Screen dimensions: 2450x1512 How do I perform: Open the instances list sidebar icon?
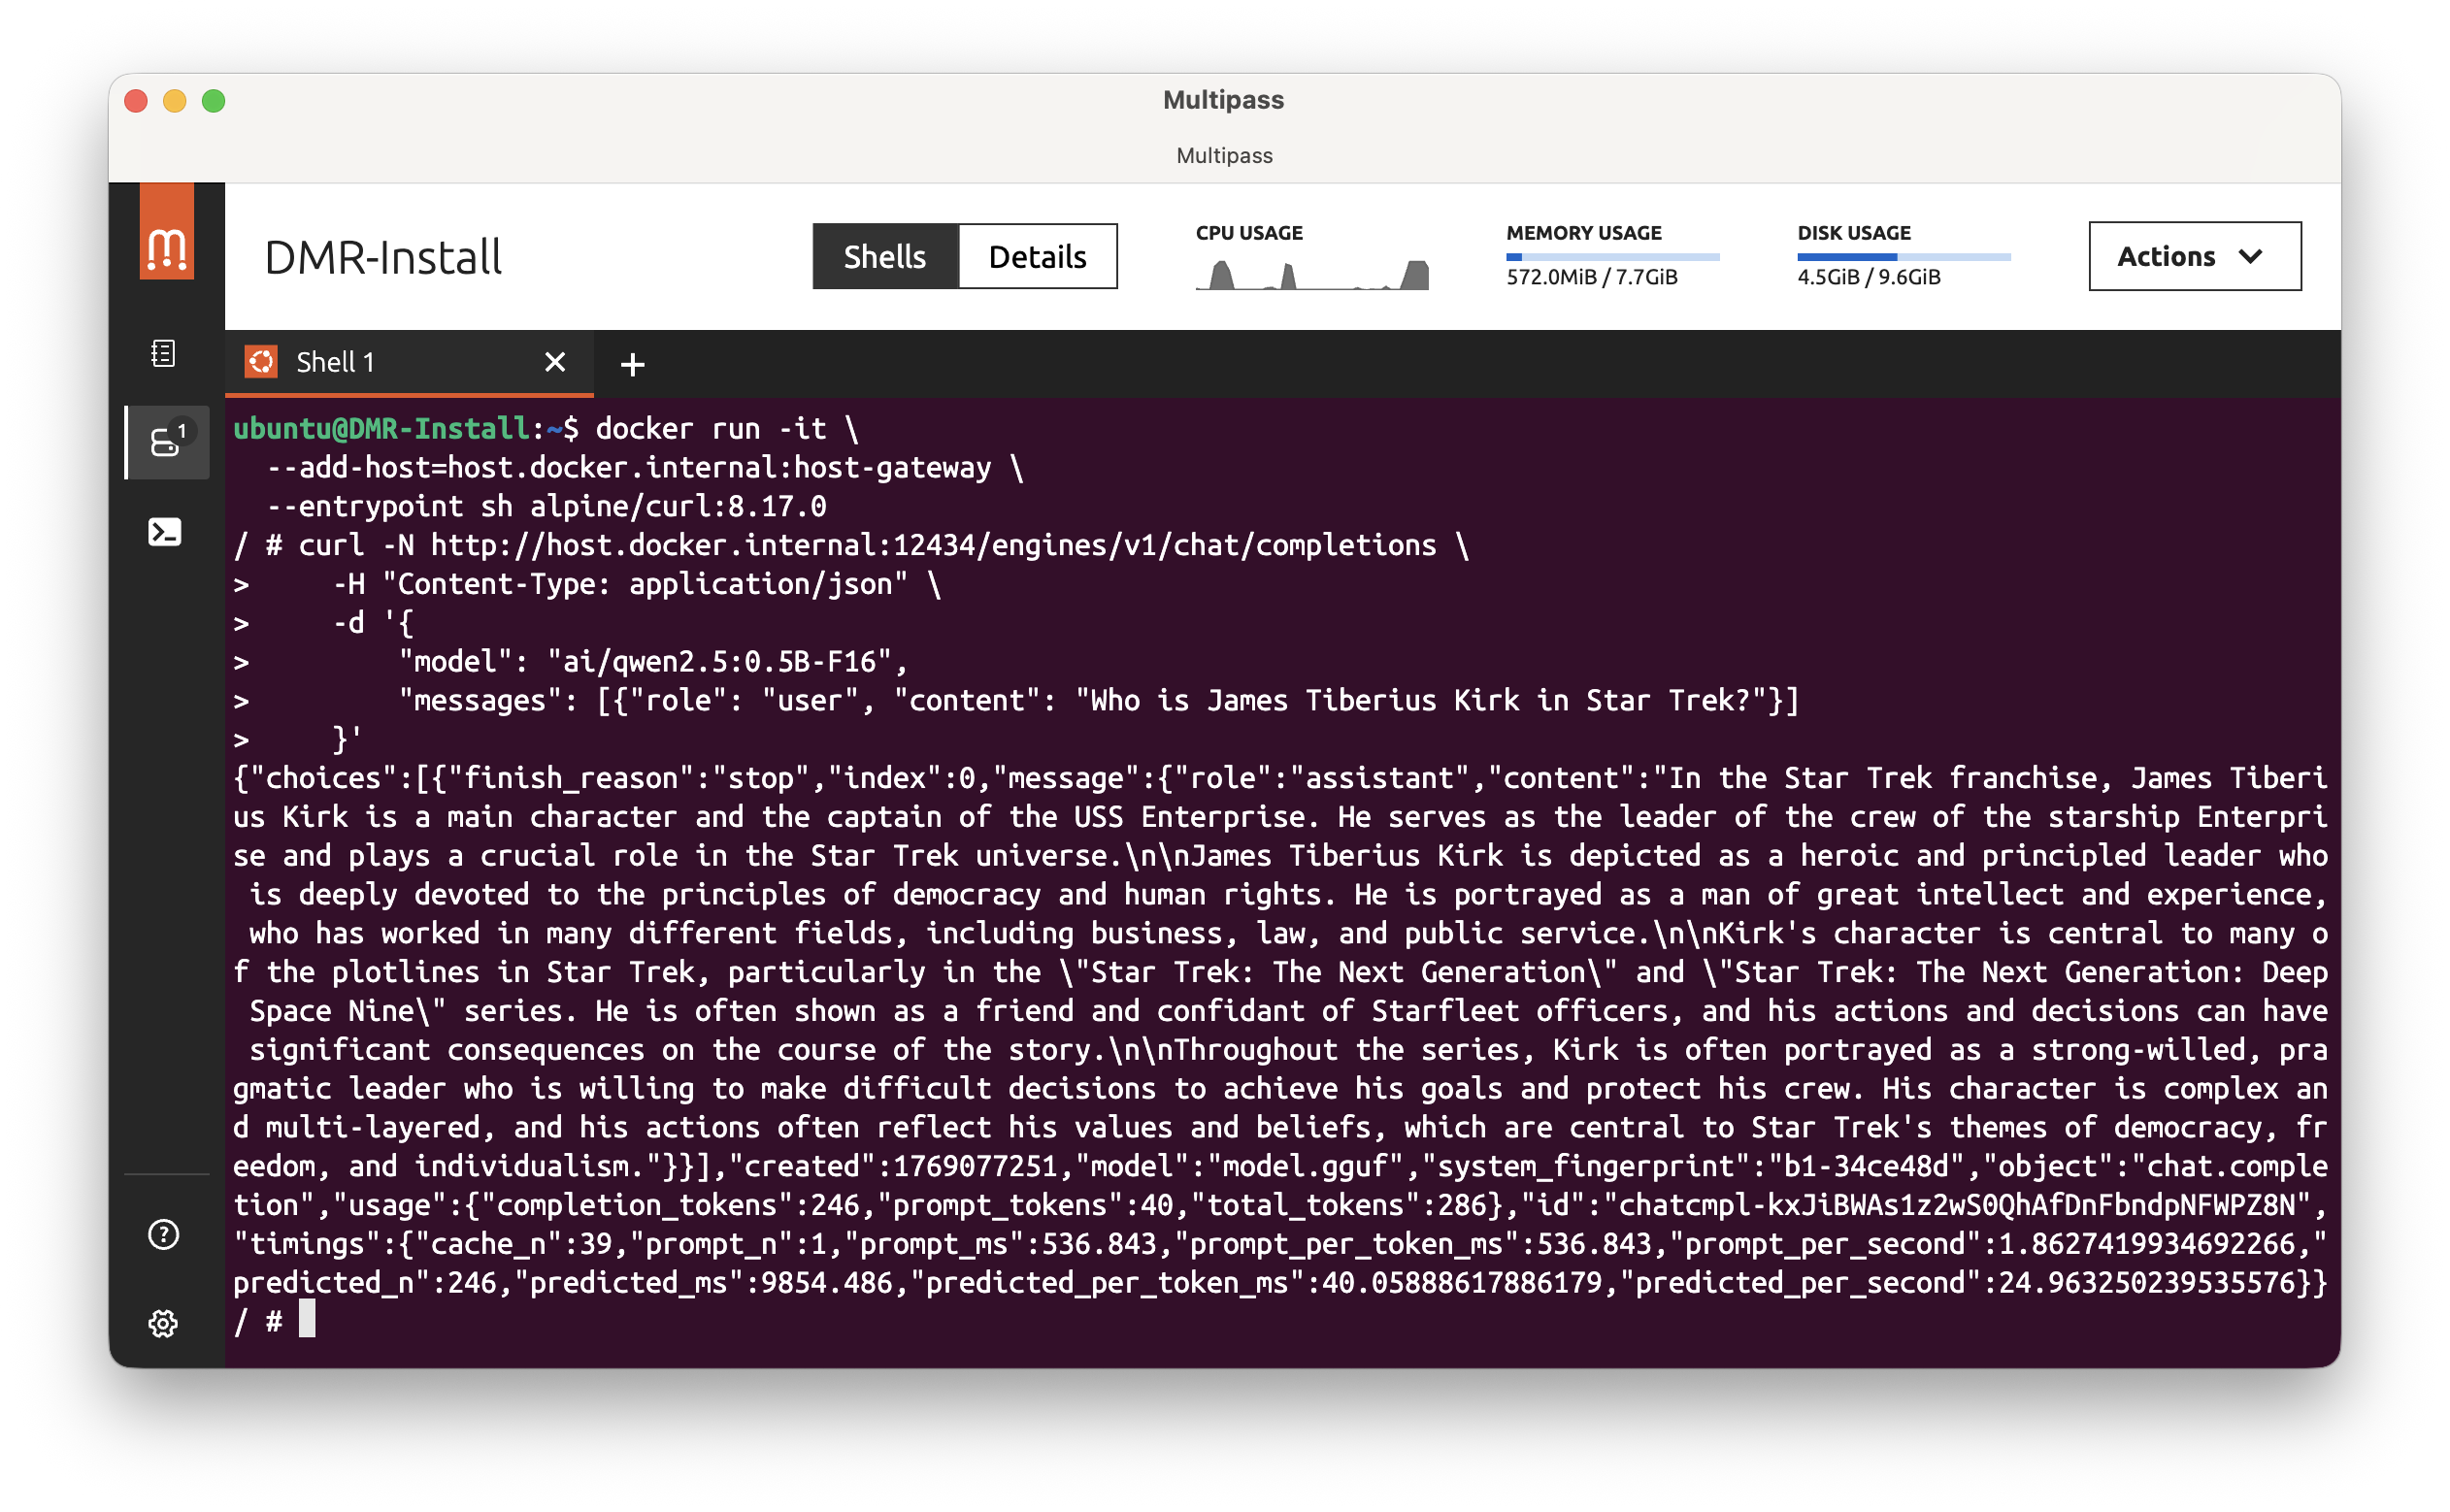click(166, 442)
